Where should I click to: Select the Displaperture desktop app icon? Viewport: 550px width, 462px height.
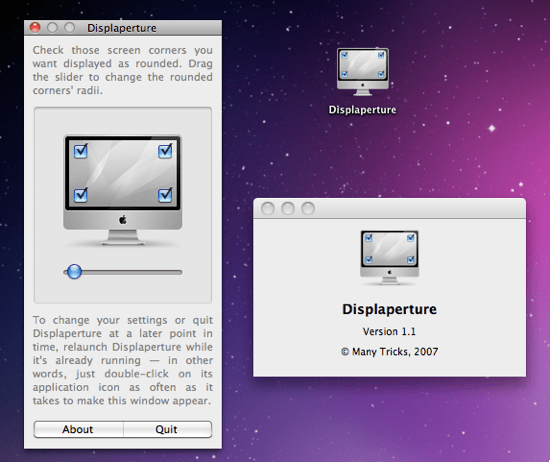(362, 72)
